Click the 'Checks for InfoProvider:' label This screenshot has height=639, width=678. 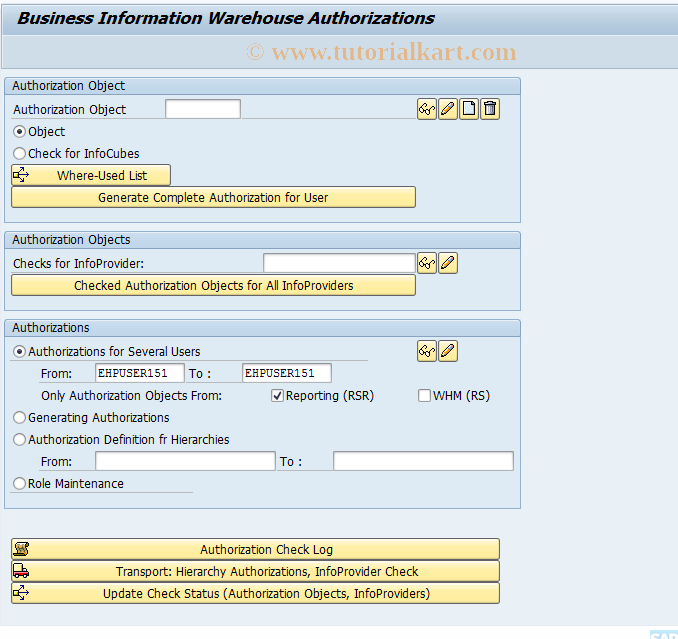click(78, 263)
